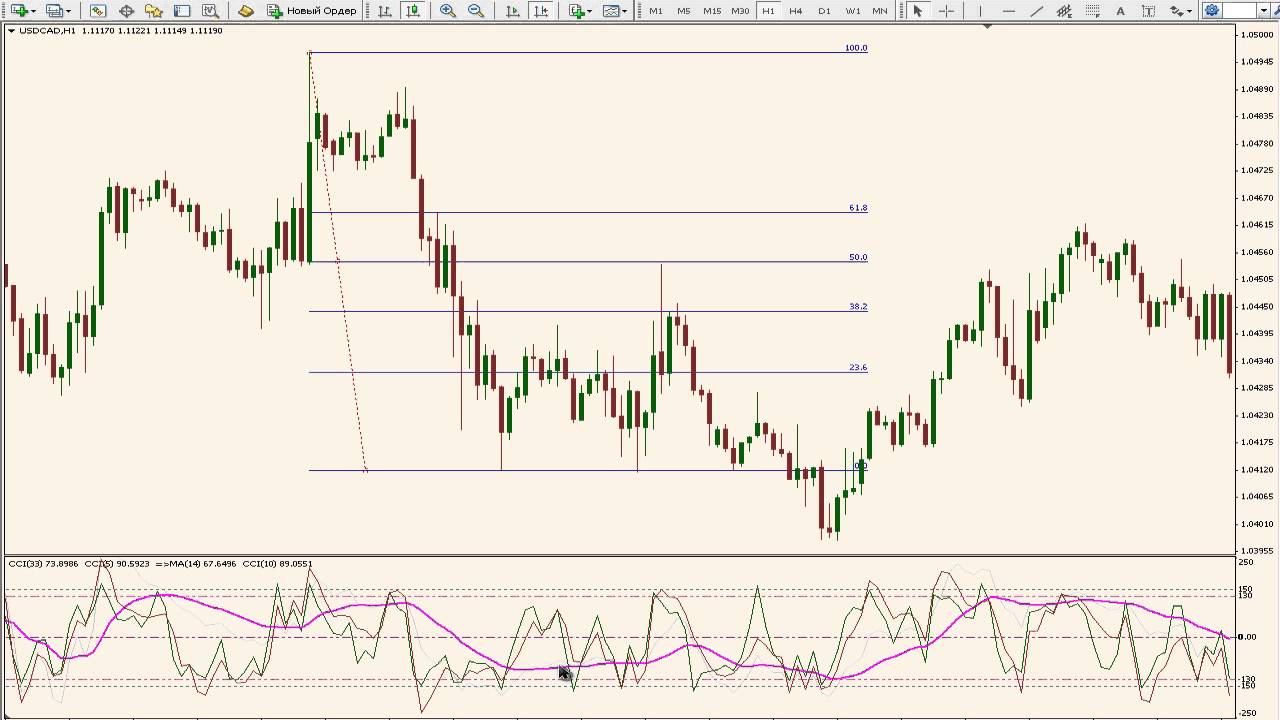Click the Новый Ордер button
Screen dimensions: 1280x720
(311, 11)
